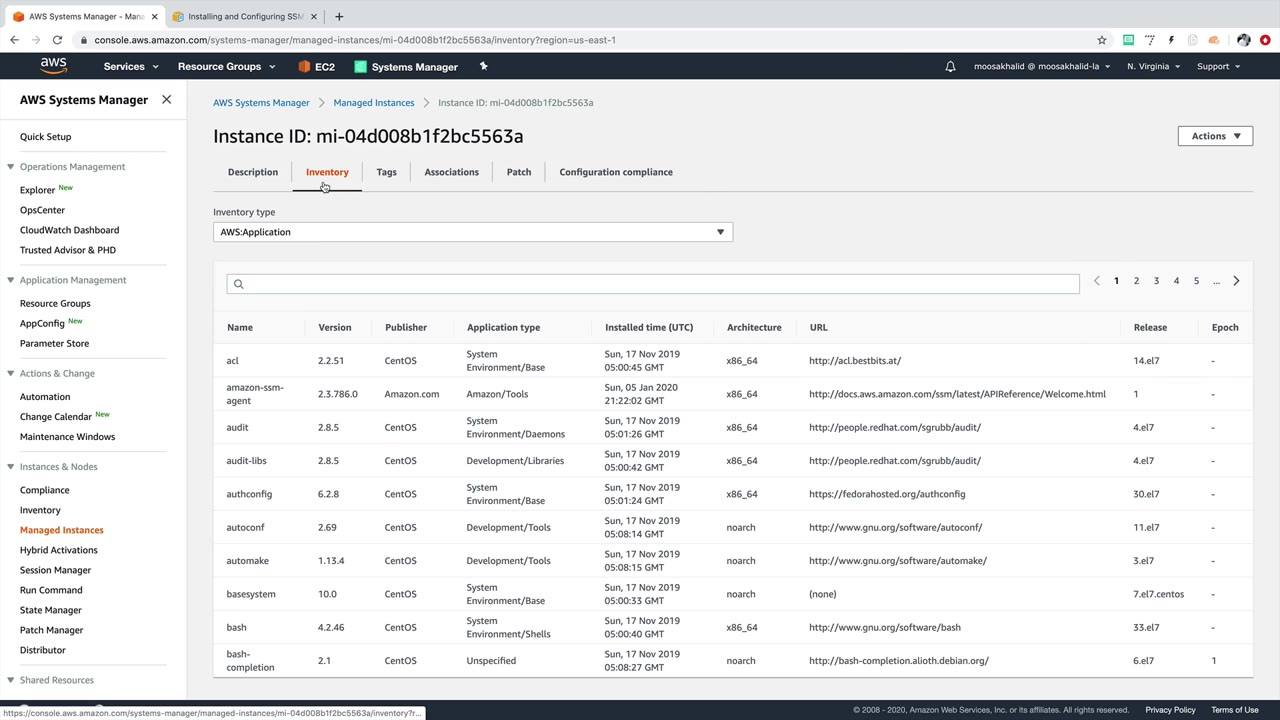Click inside the inventory search field
The image size is (1280, 720).
653,284
